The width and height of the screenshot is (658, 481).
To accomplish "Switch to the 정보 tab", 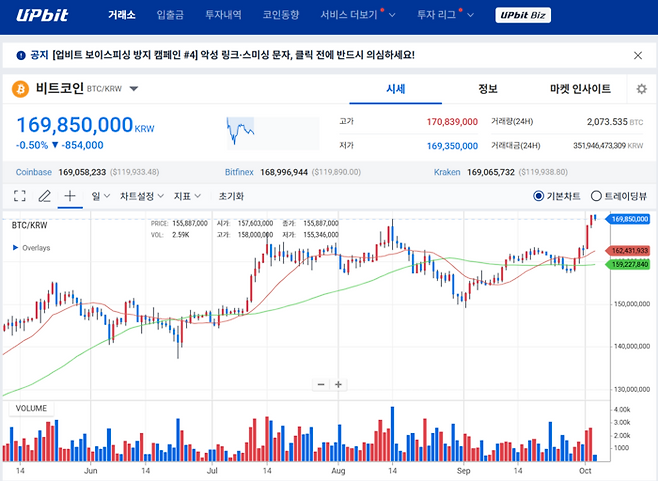I will pos(488,89).
